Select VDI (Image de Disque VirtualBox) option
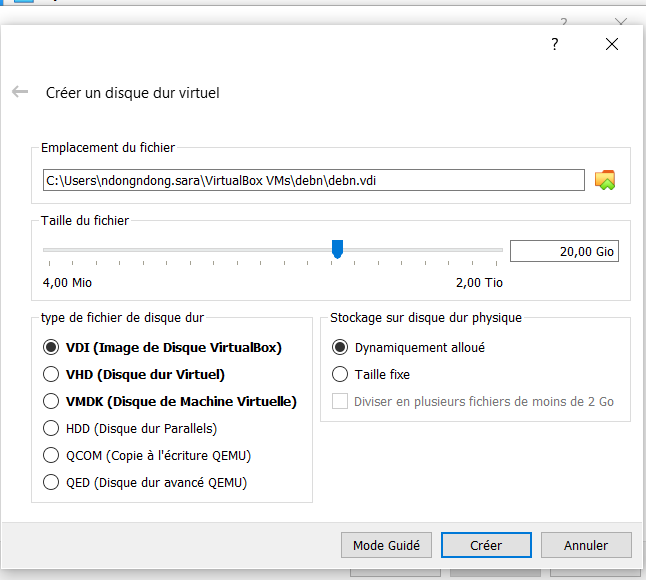The image size is (646, 580). (162, 347)
